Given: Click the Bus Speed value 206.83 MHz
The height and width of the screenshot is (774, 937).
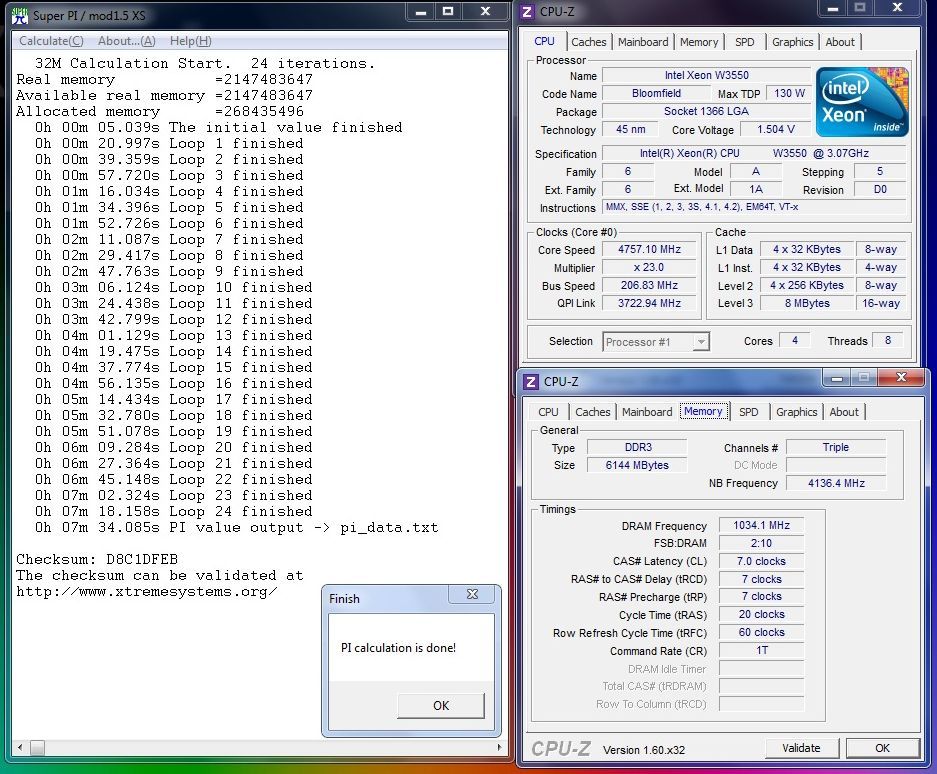Looking at the screenshot, I should (649, 285).
